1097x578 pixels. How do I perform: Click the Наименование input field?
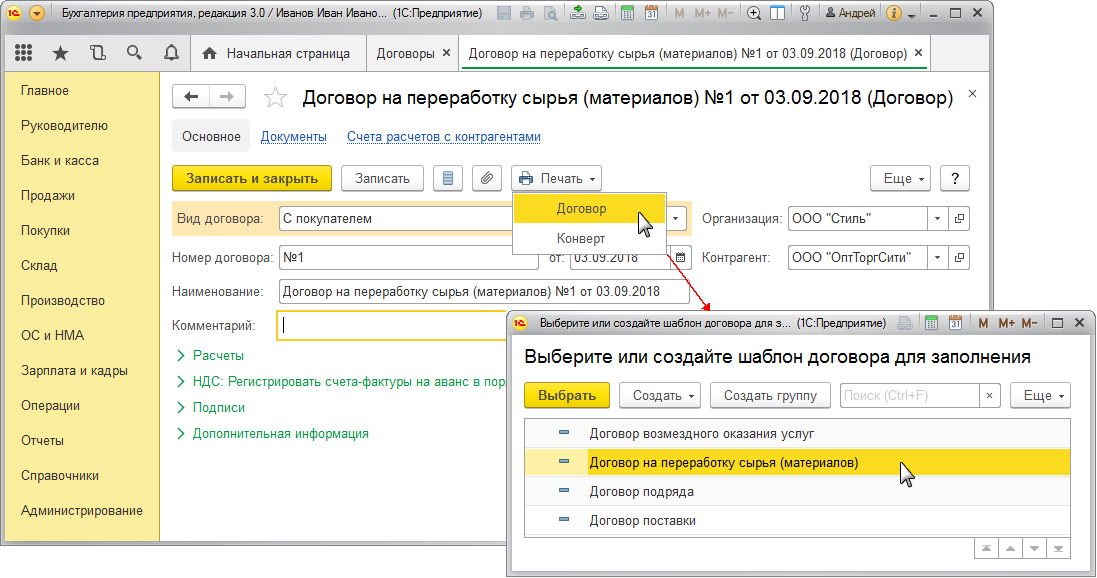coord(483,292)
